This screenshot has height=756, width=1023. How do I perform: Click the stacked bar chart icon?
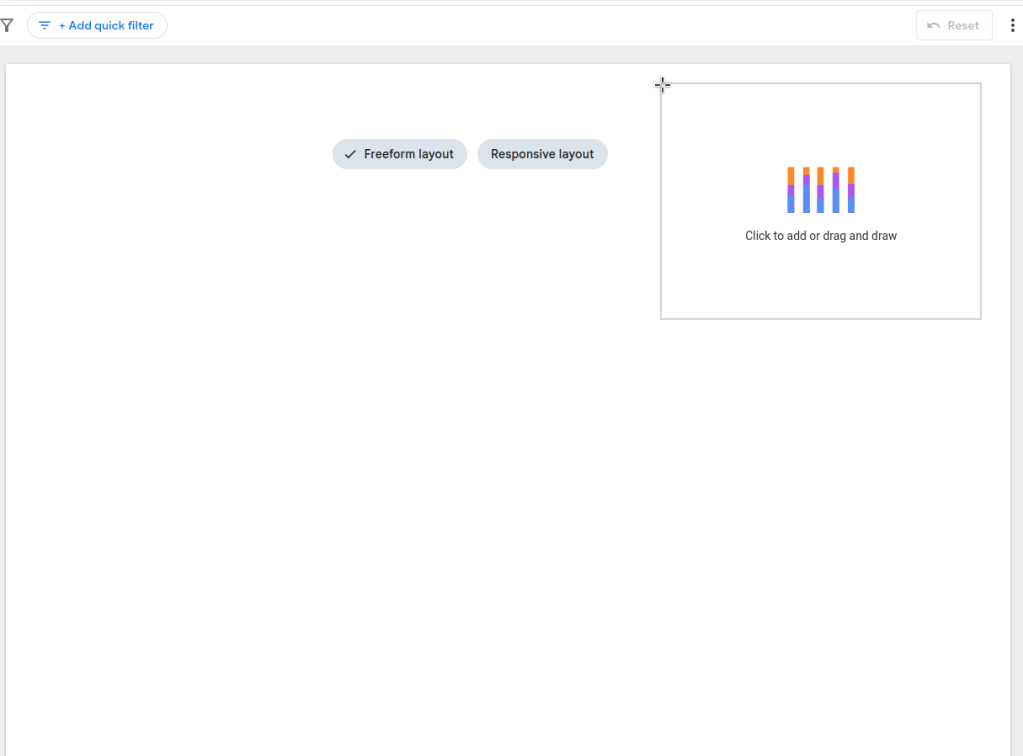[x=820, y=190]
